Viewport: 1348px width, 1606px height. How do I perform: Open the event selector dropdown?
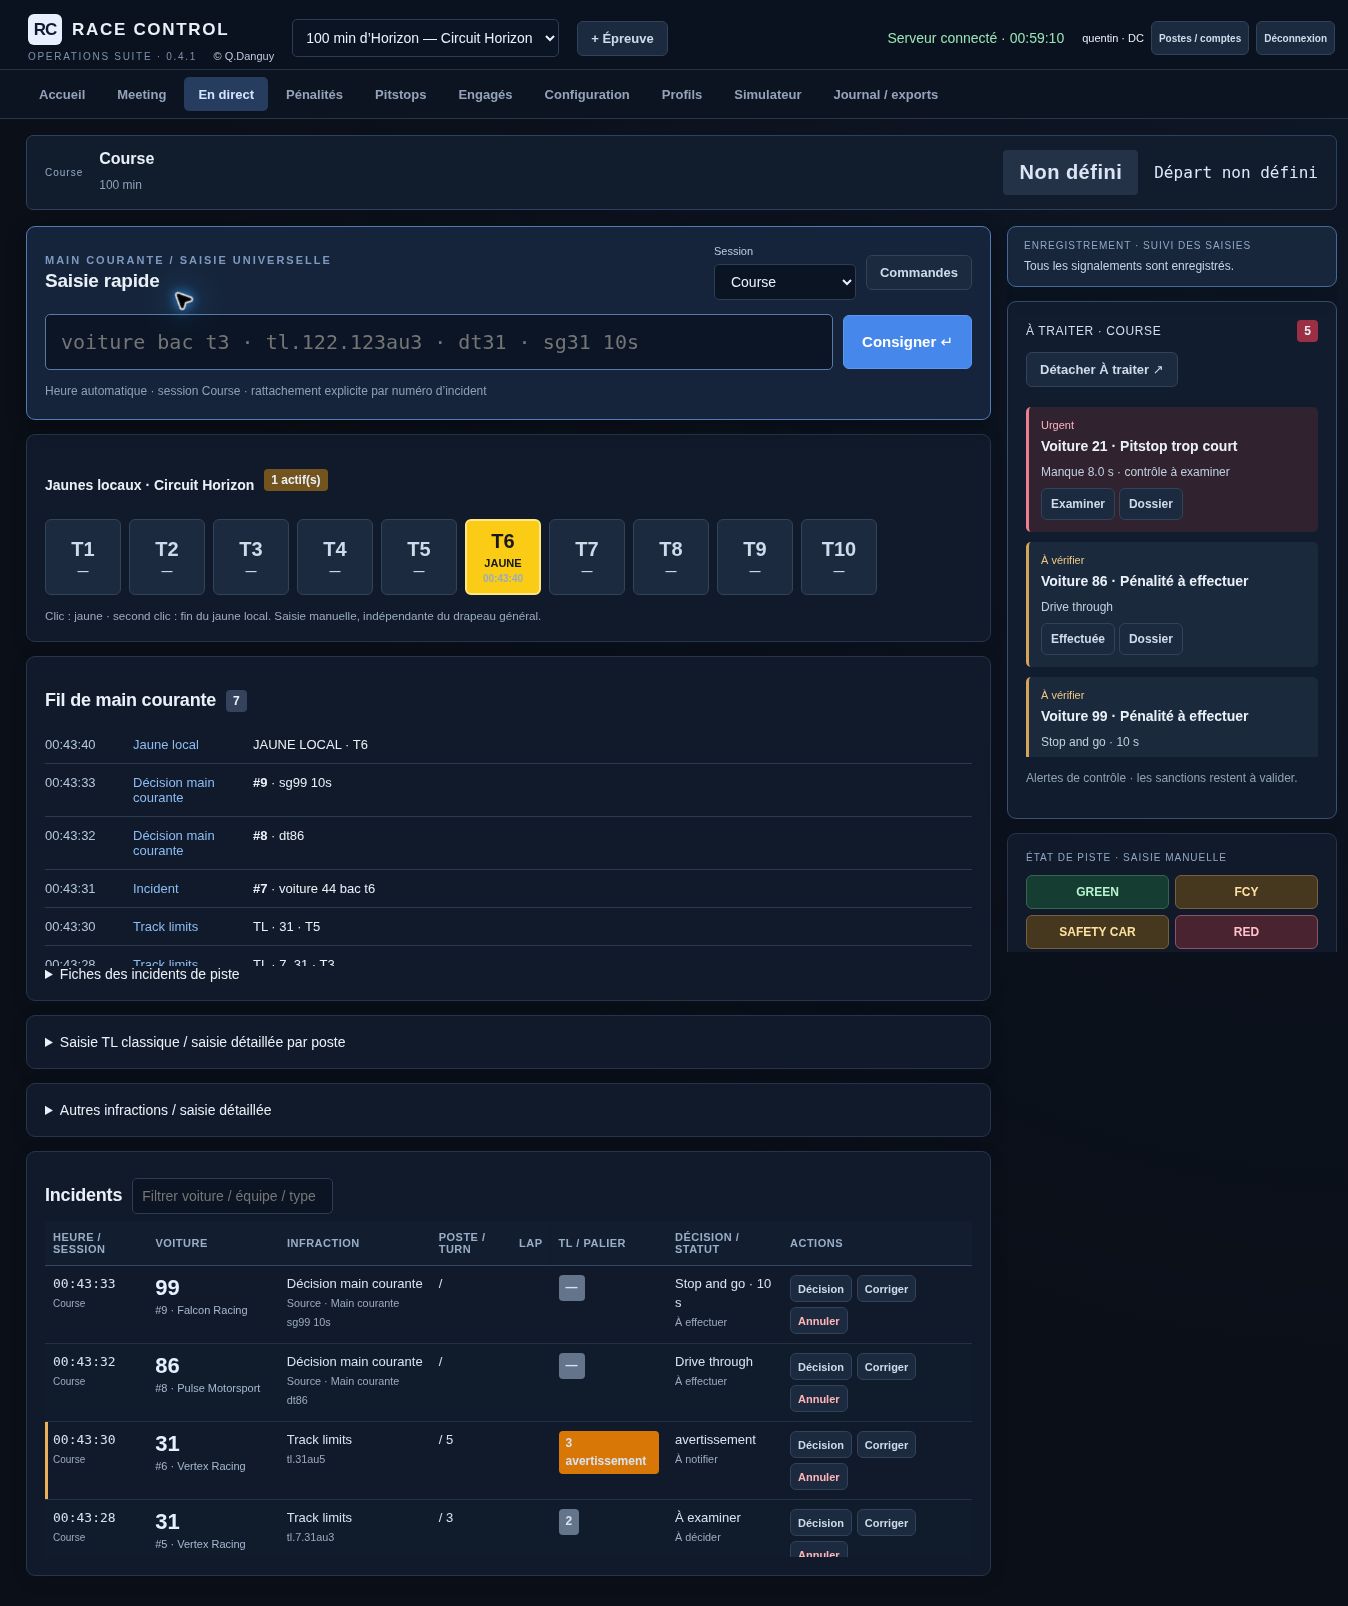coord(425,38)
